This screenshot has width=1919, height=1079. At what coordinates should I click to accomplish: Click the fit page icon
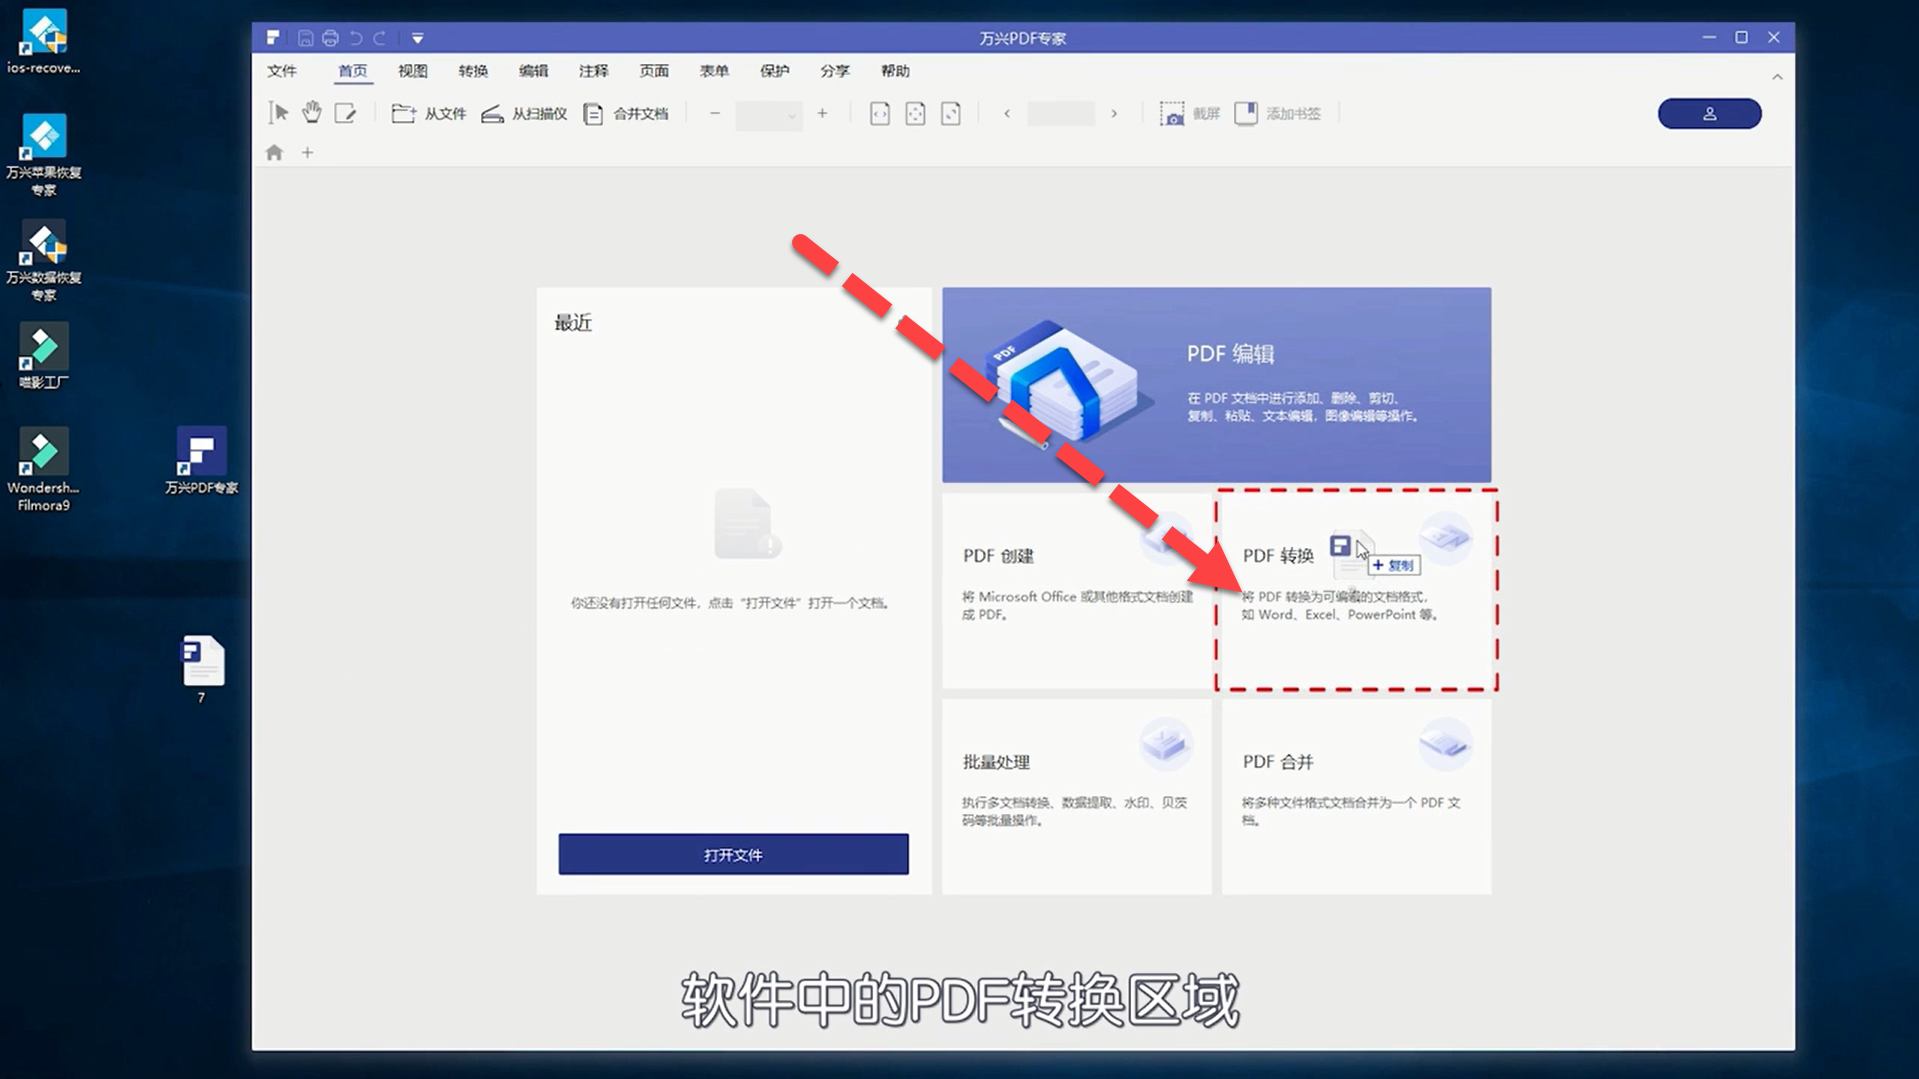pyautogui.click(x=915, y=114)
